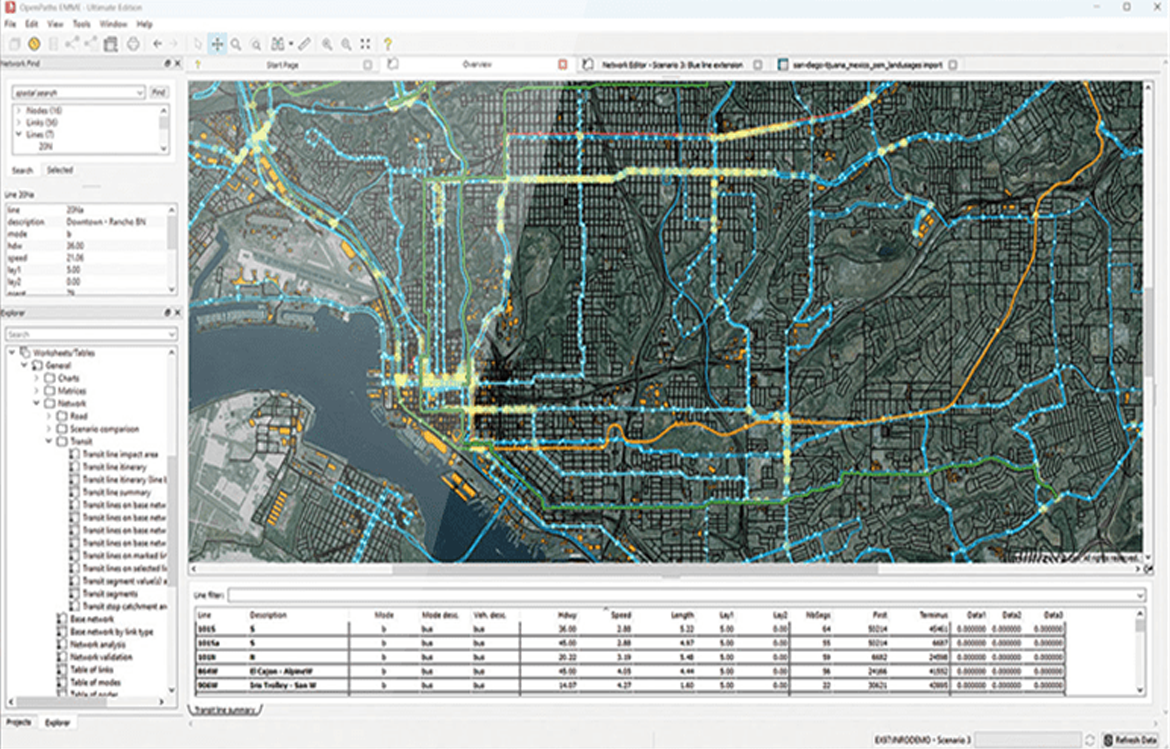
Task: Open Network validation worksheet
Action: 101,657
